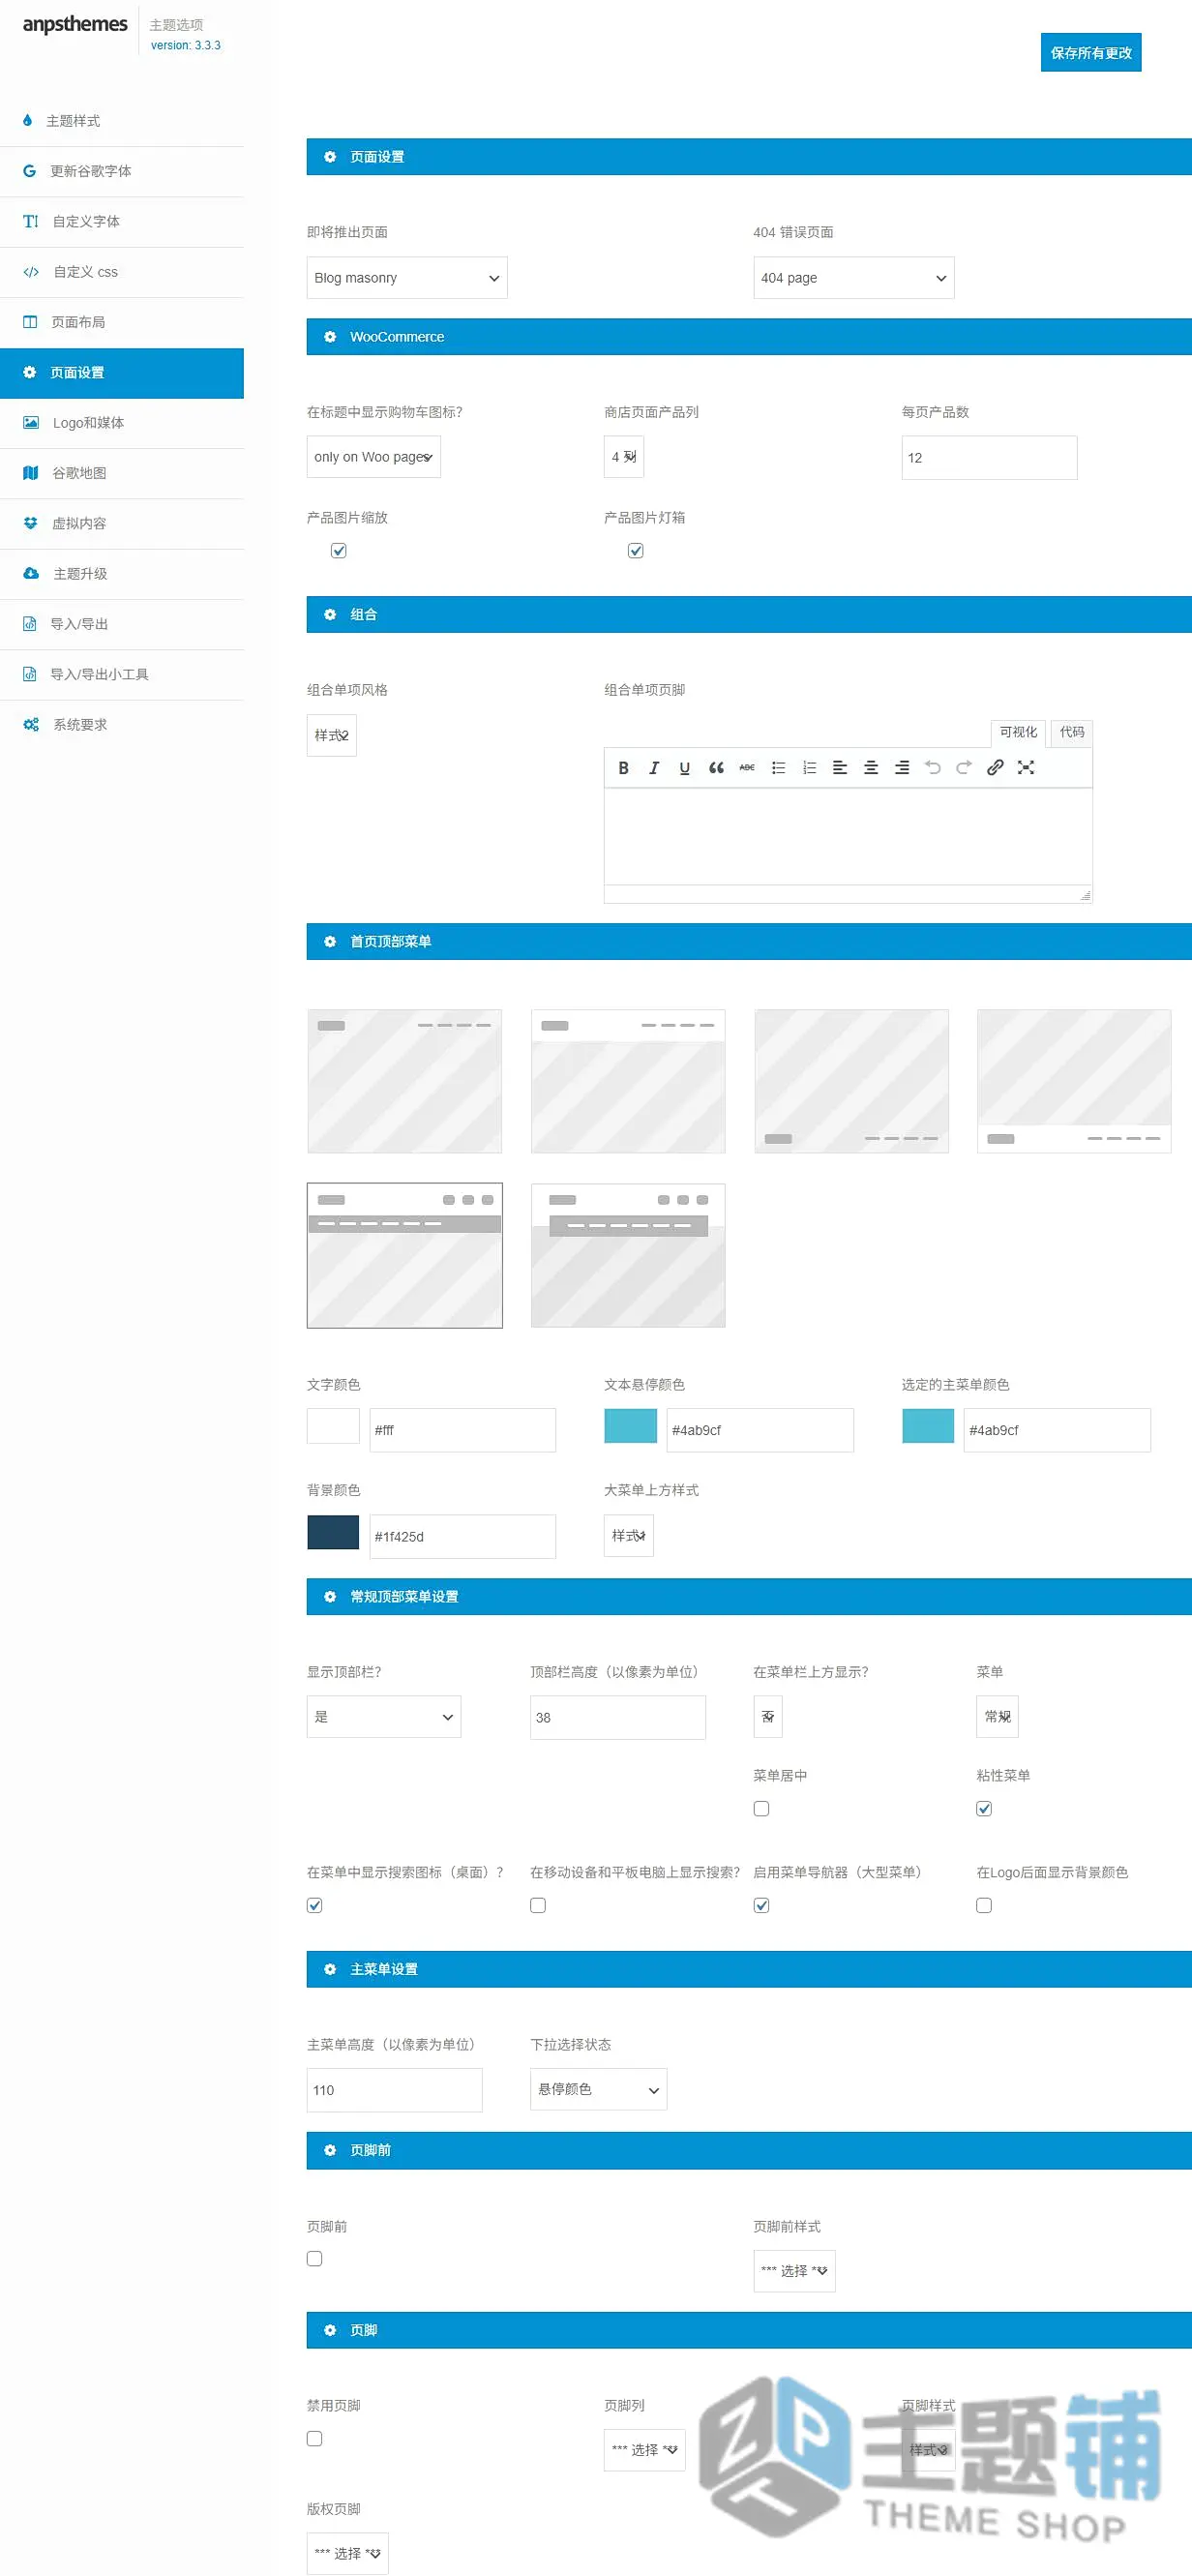Click the anpsthemes logo link

pos(75,24)
